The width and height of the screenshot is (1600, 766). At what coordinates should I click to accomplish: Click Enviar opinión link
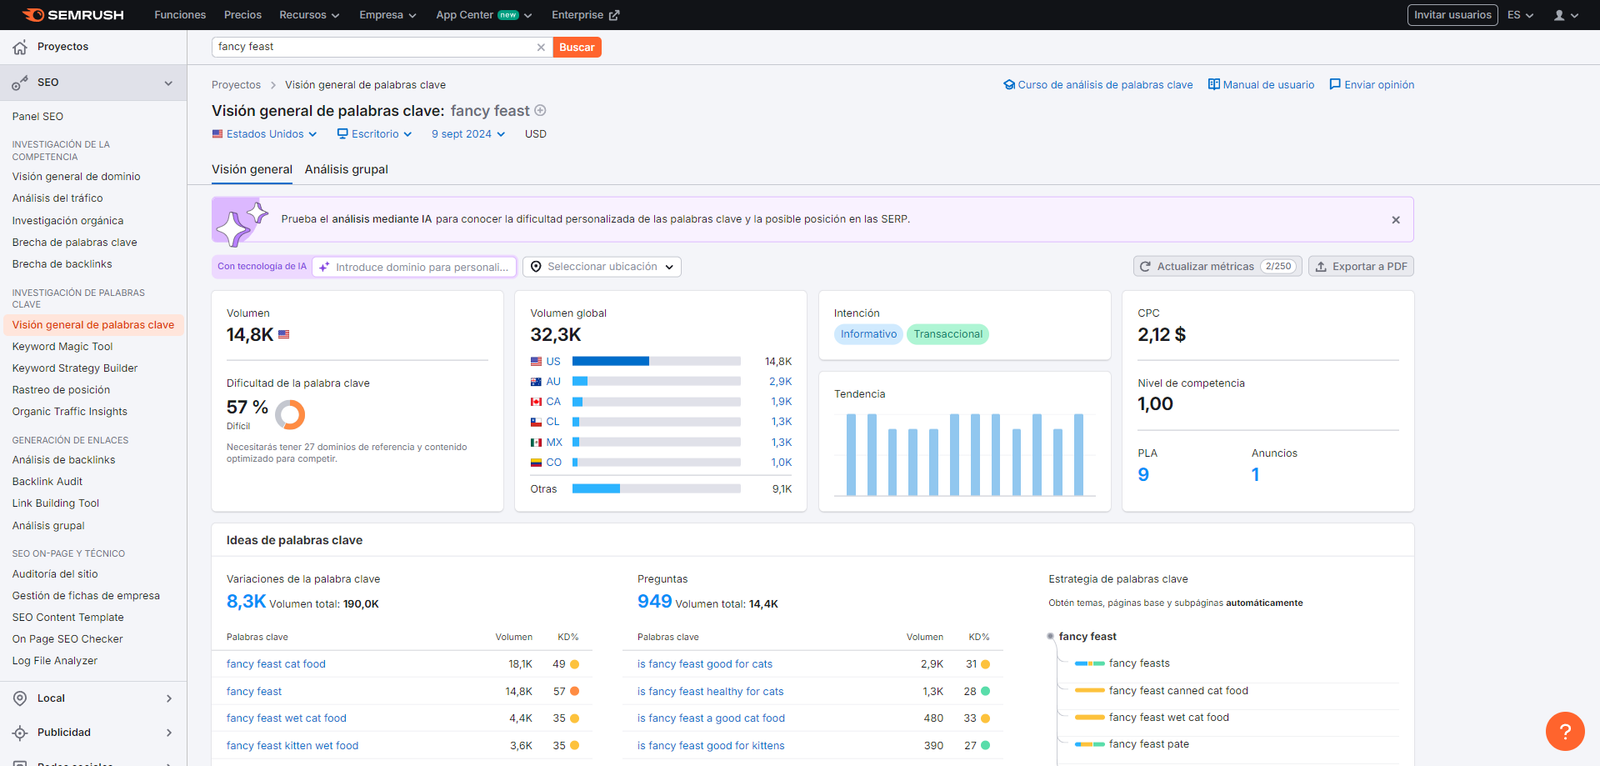1371,85
